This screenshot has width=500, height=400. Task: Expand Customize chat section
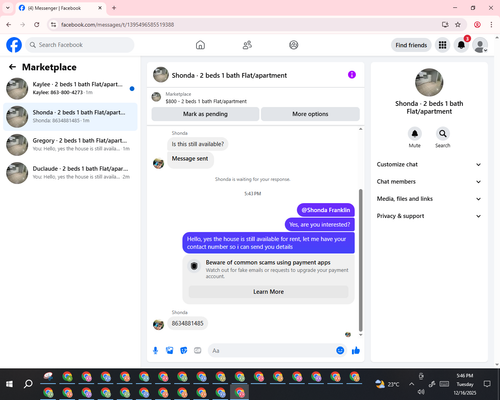(429, 164)
